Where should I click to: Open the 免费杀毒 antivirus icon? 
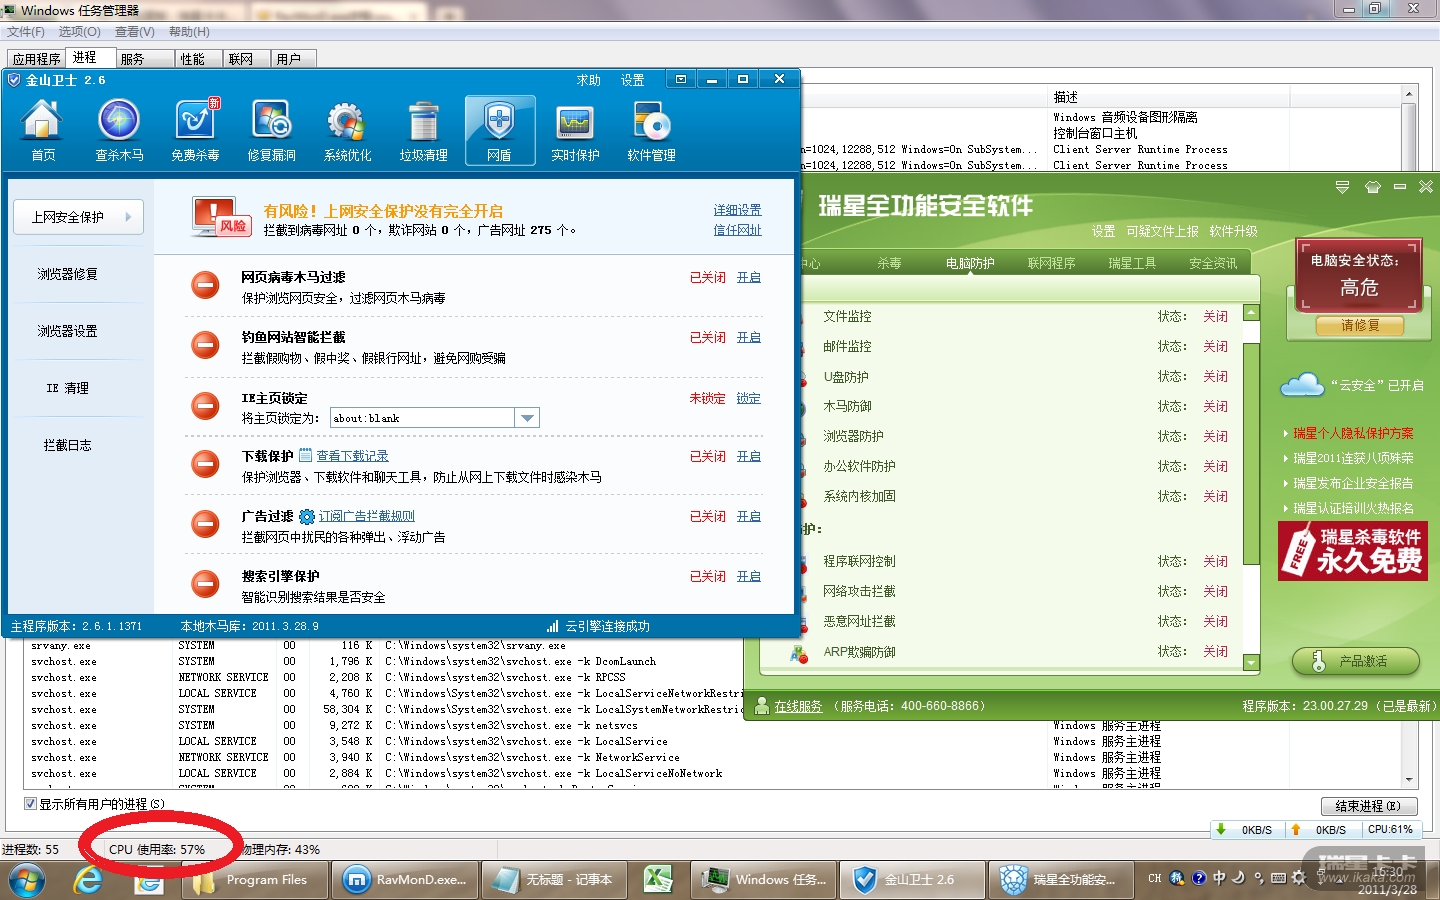point(195,131)
